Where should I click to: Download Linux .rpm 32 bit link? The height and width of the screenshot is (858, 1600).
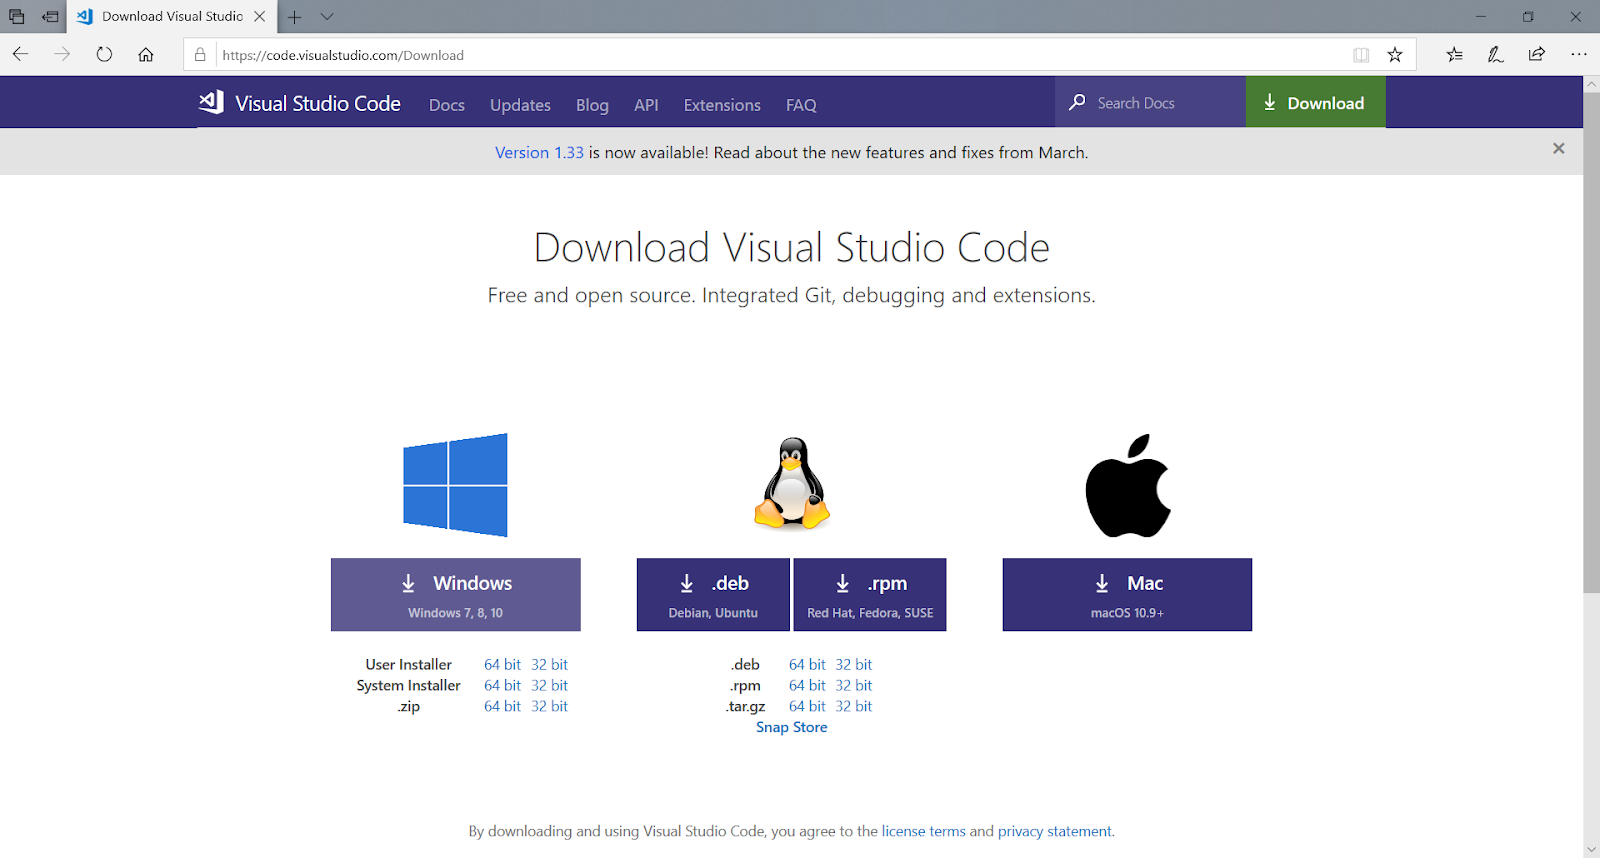[x=854, y=685]
